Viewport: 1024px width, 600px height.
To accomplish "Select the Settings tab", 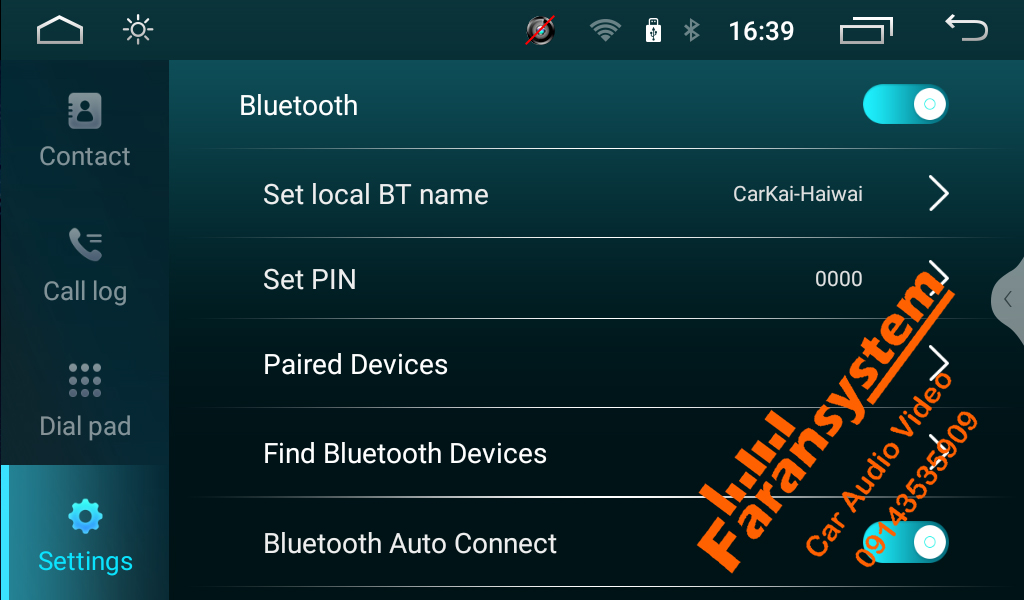I will (85, 533).
